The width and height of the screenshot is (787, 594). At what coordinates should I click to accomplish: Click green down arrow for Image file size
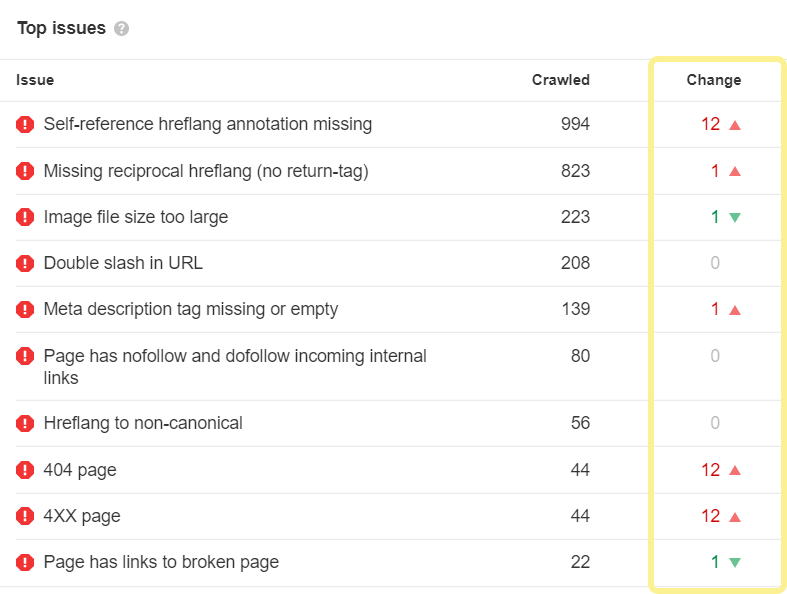pos(735,217)
